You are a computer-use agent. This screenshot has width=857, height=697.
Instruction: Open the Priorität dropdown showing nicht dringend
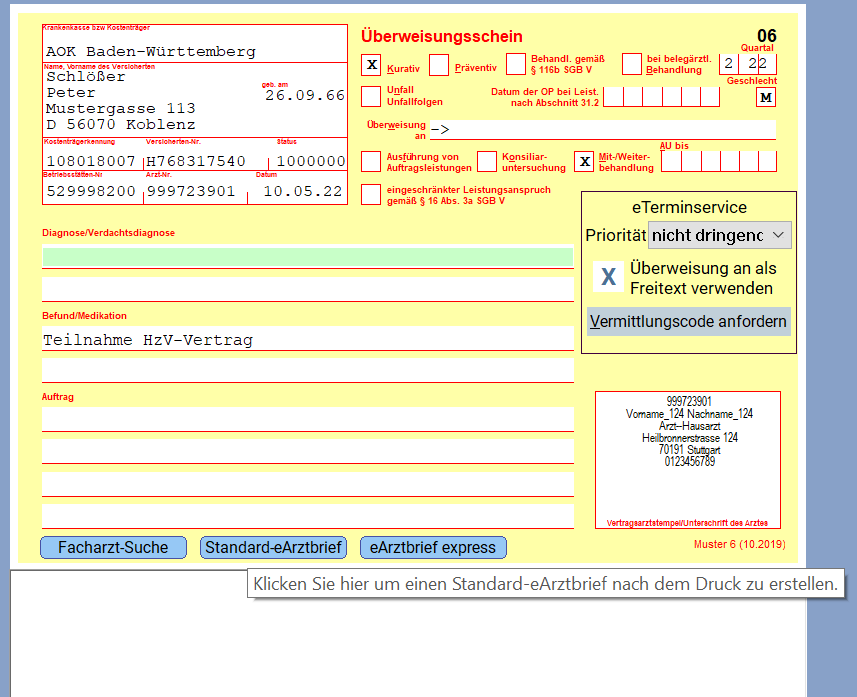(717, 234)
